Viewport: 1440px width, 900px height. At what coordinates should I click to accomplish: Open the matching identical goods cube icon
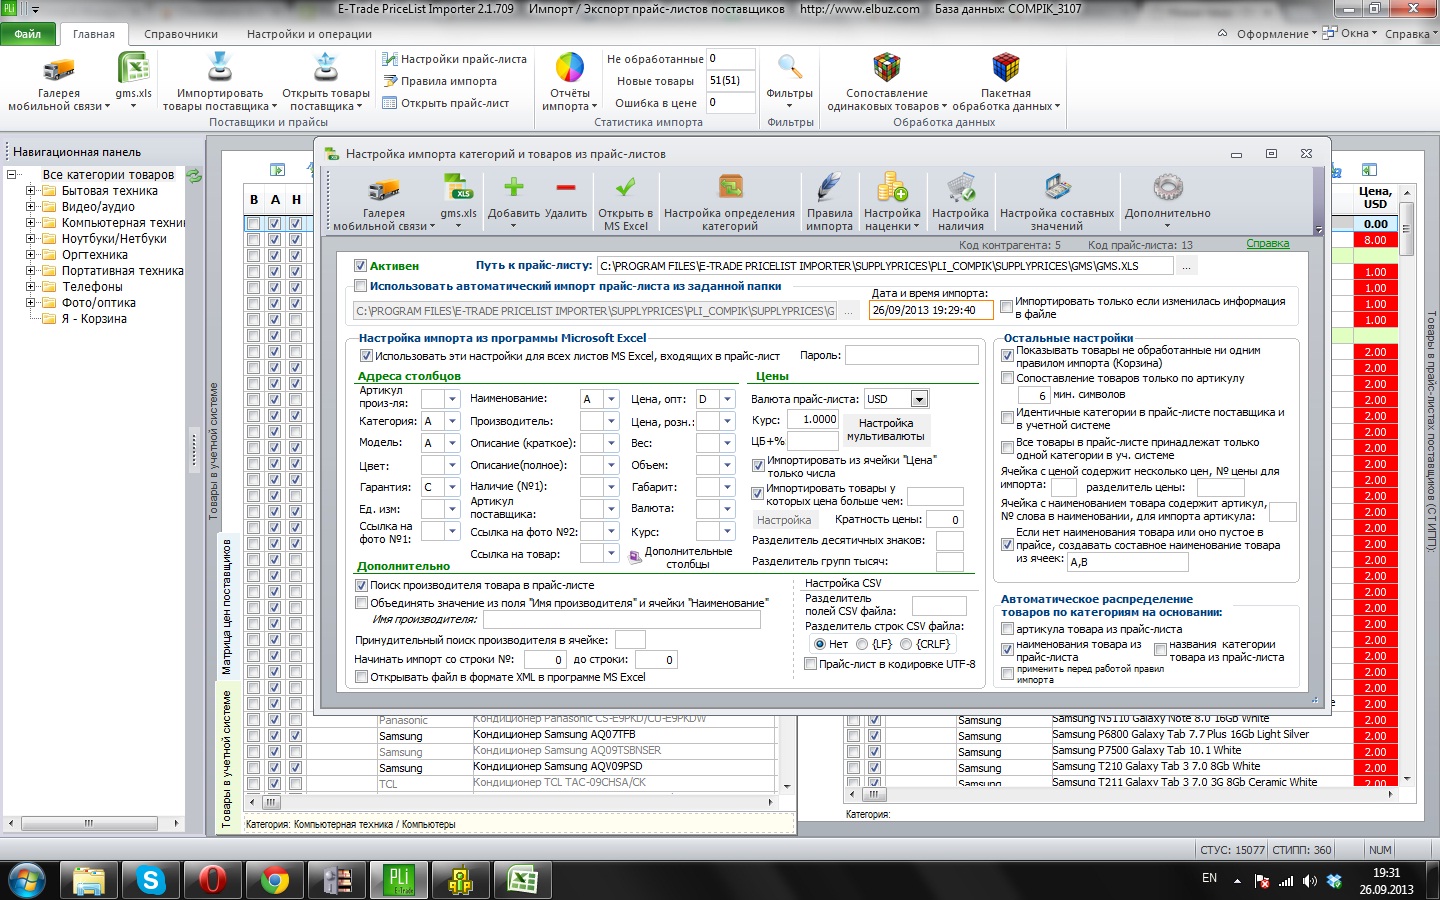click(x=886, y=68)
